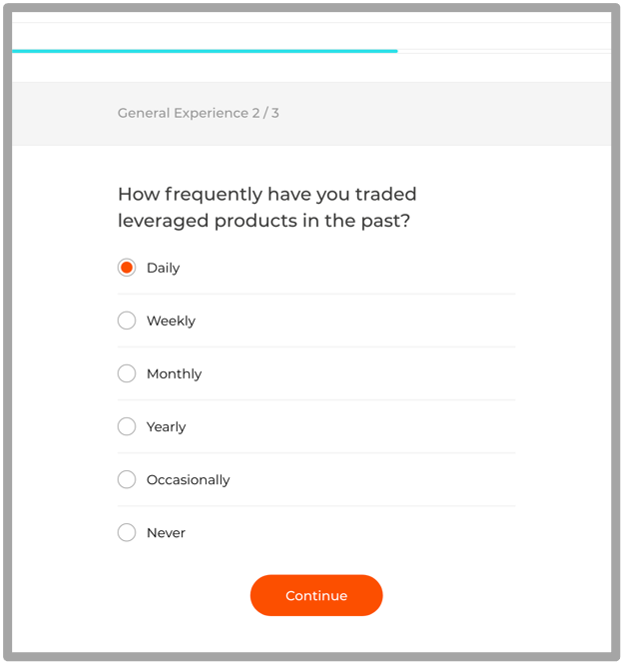Choose the Weekly radio circle

pyautogui.click(x=127, y=321)
